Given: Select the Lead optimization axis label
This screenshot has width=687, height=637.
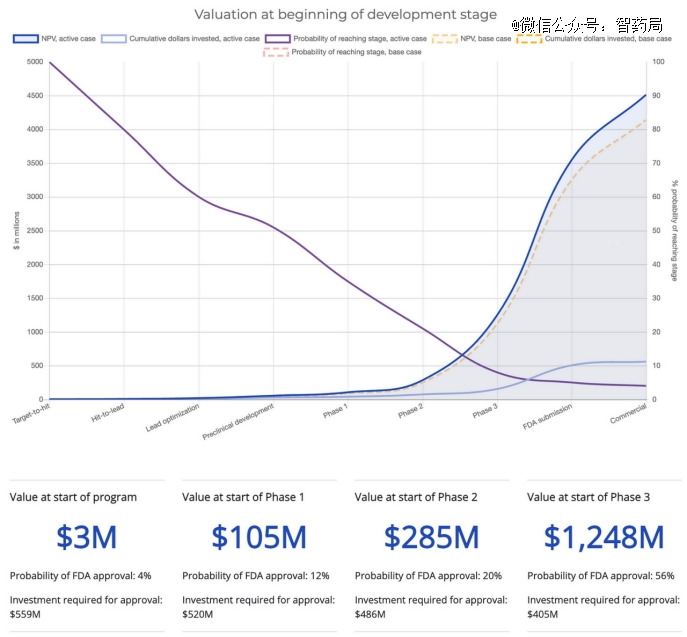Looking at the screenshot, I should pos(172,418).
